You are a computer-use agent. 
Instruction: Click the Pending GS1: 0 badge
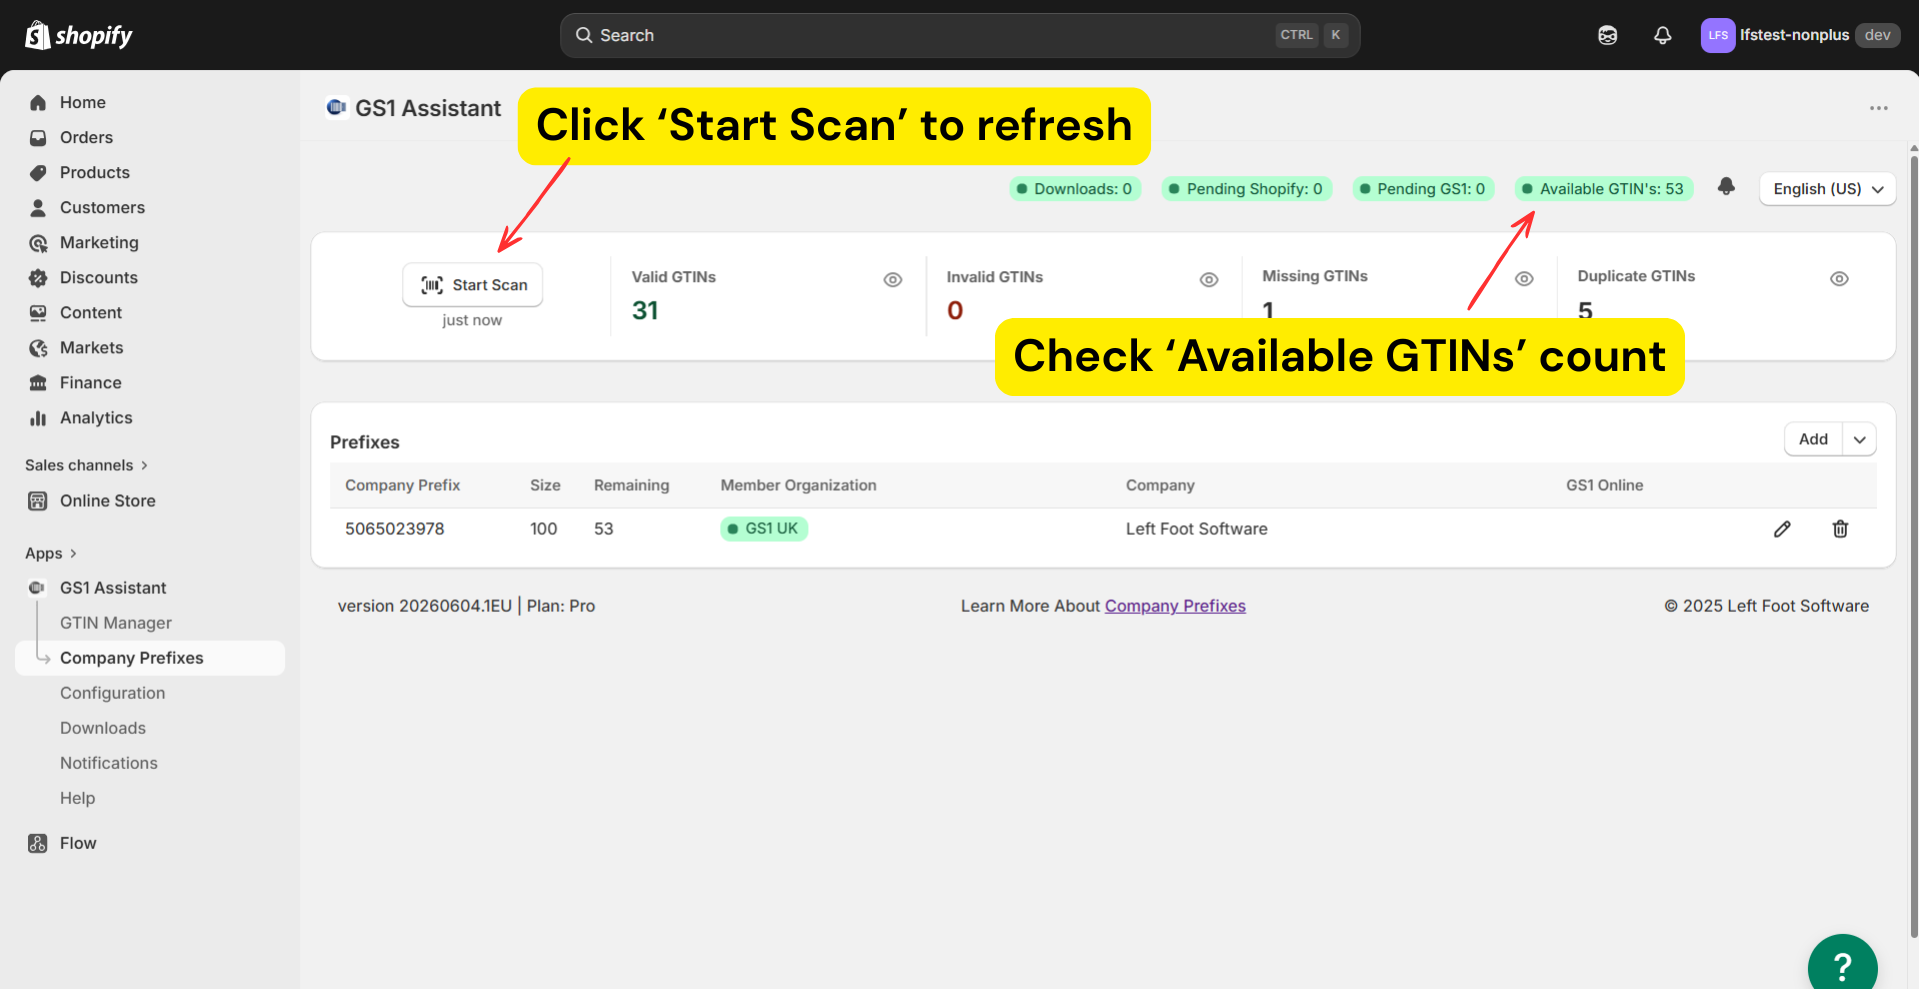tap(1423, 189)
